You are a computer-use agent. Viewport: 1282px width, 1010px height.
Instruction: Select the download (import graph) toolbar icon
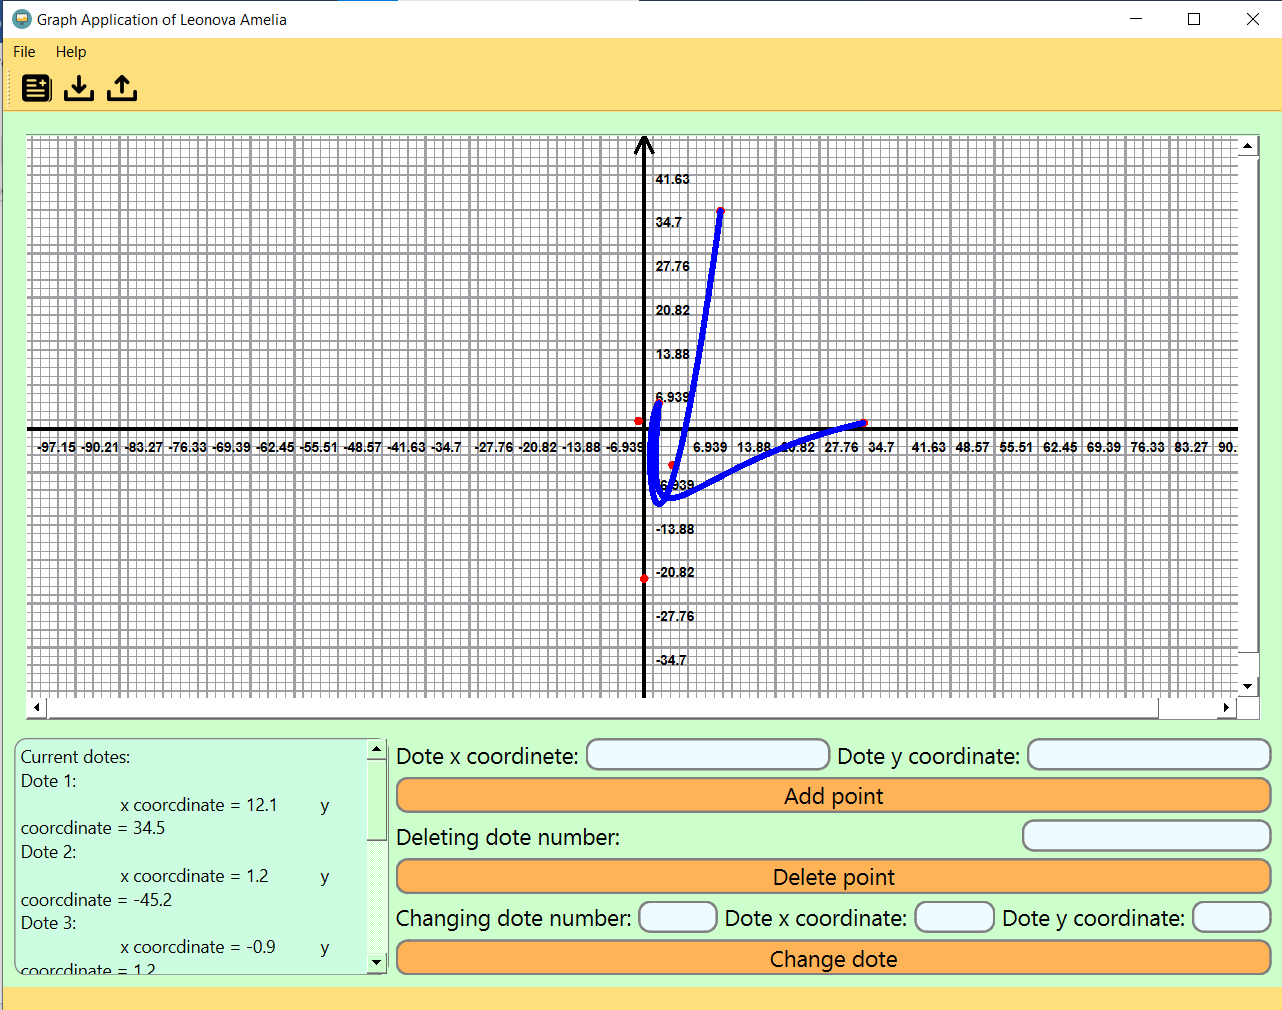tap(79, 88)
